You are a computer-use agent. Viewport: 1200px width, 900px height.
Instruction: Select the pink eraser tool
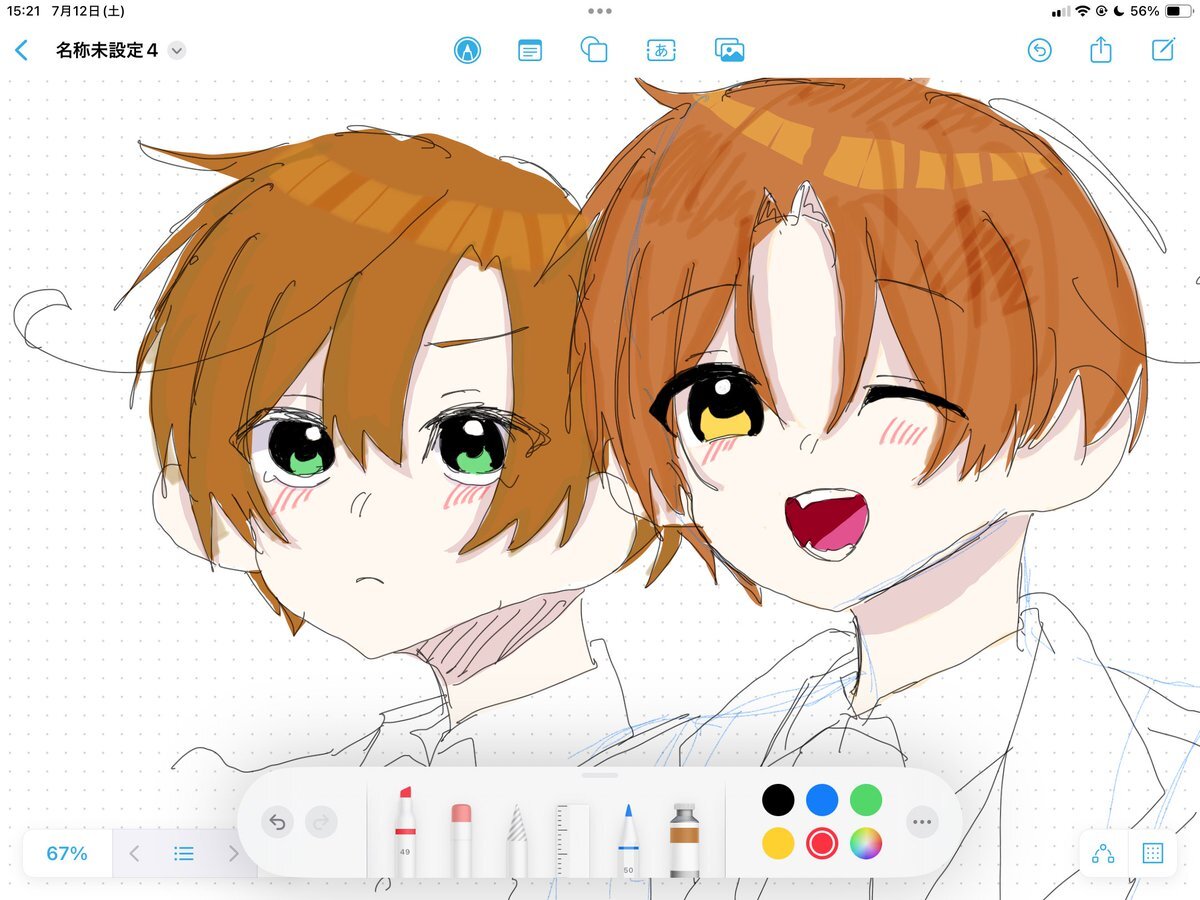(x=461, y=838)
